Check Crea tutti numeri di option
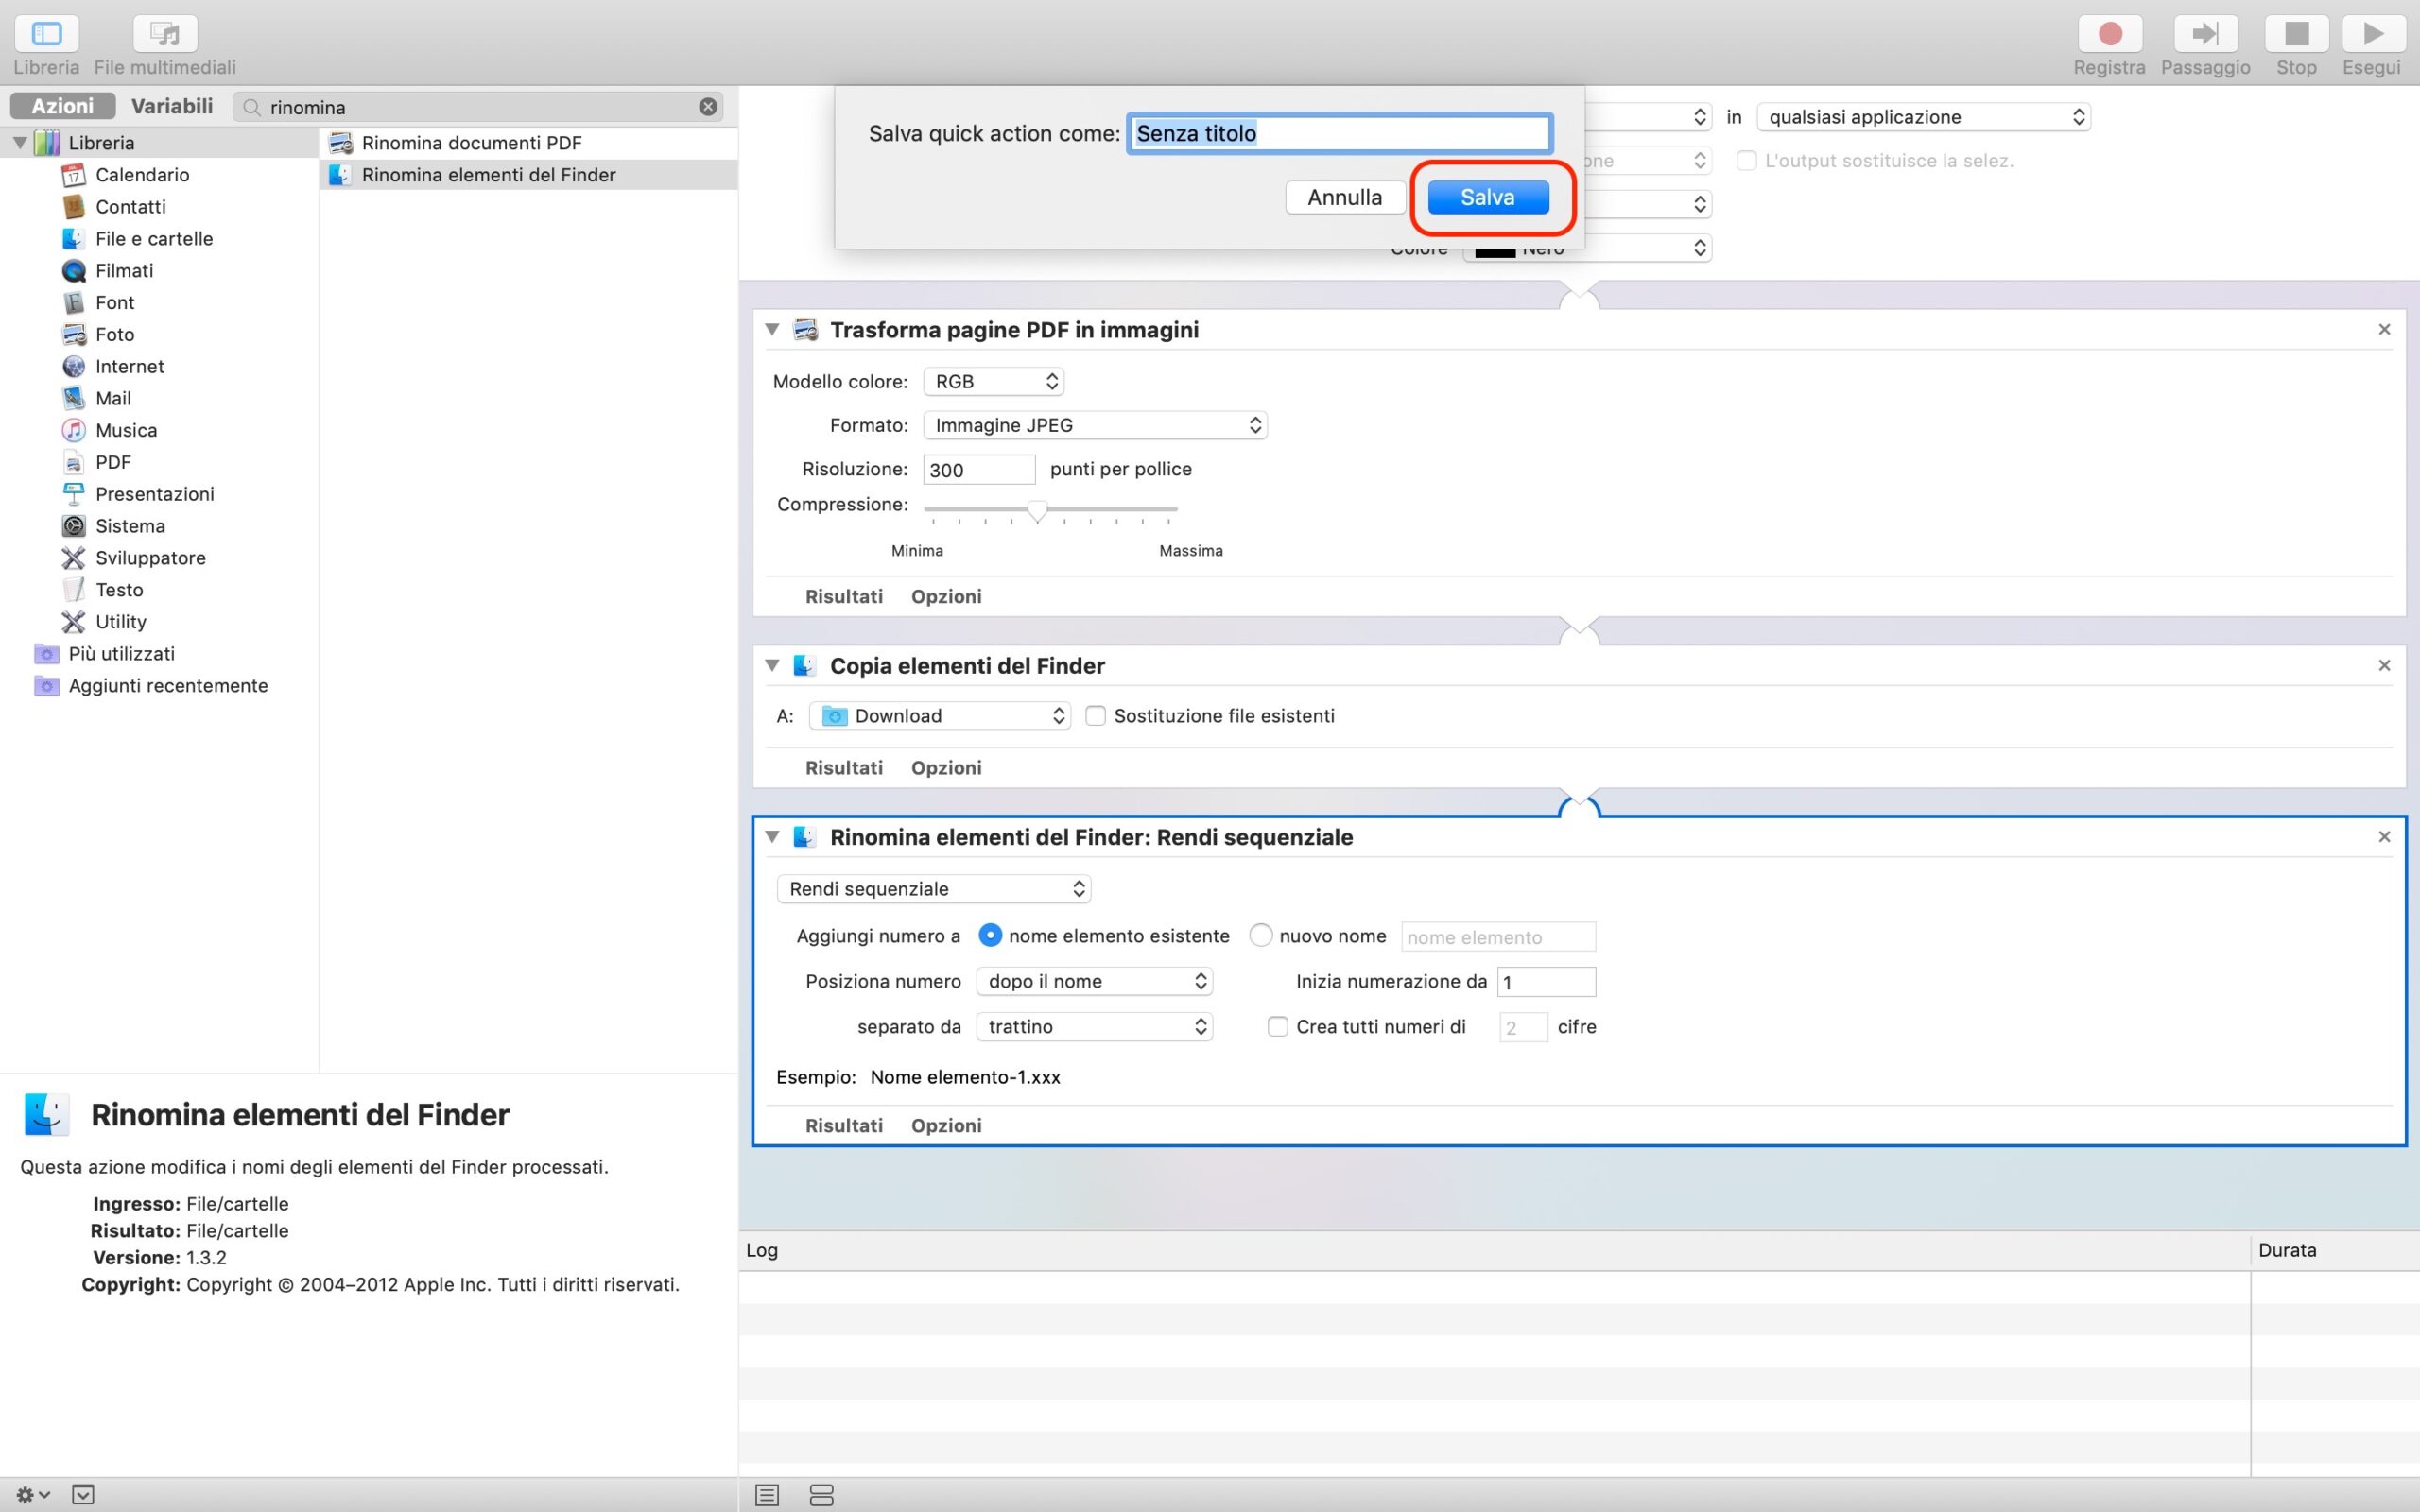 [1277, 1027]
